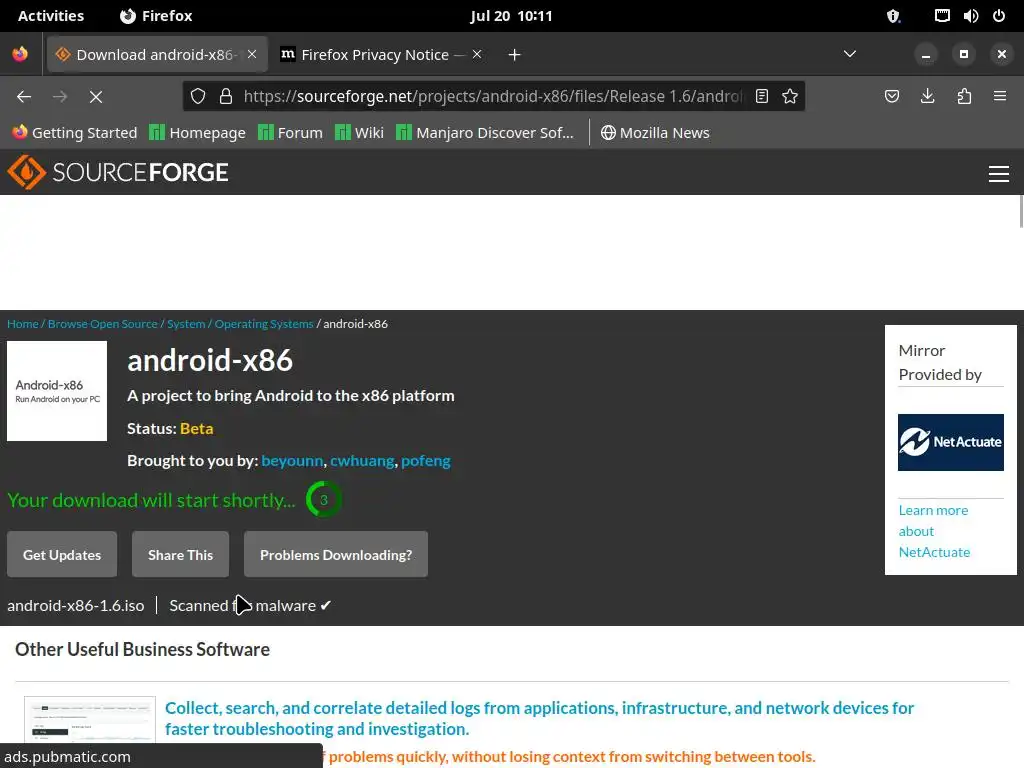Expand the list all tabs chevron
Screen dimensions: 1024x768
[850, 54]
